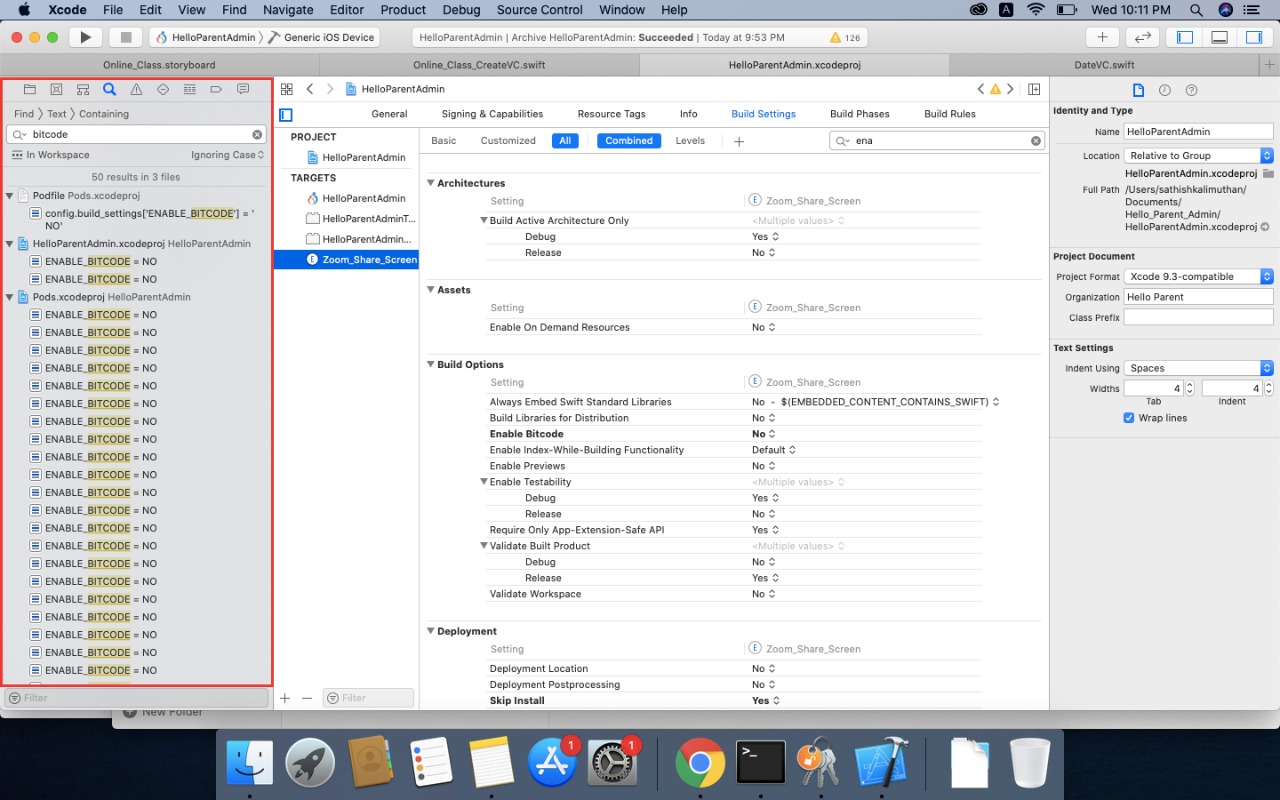
Task: Select the Combined view mode
Action: pyautogui.click(x=629, y=141)
